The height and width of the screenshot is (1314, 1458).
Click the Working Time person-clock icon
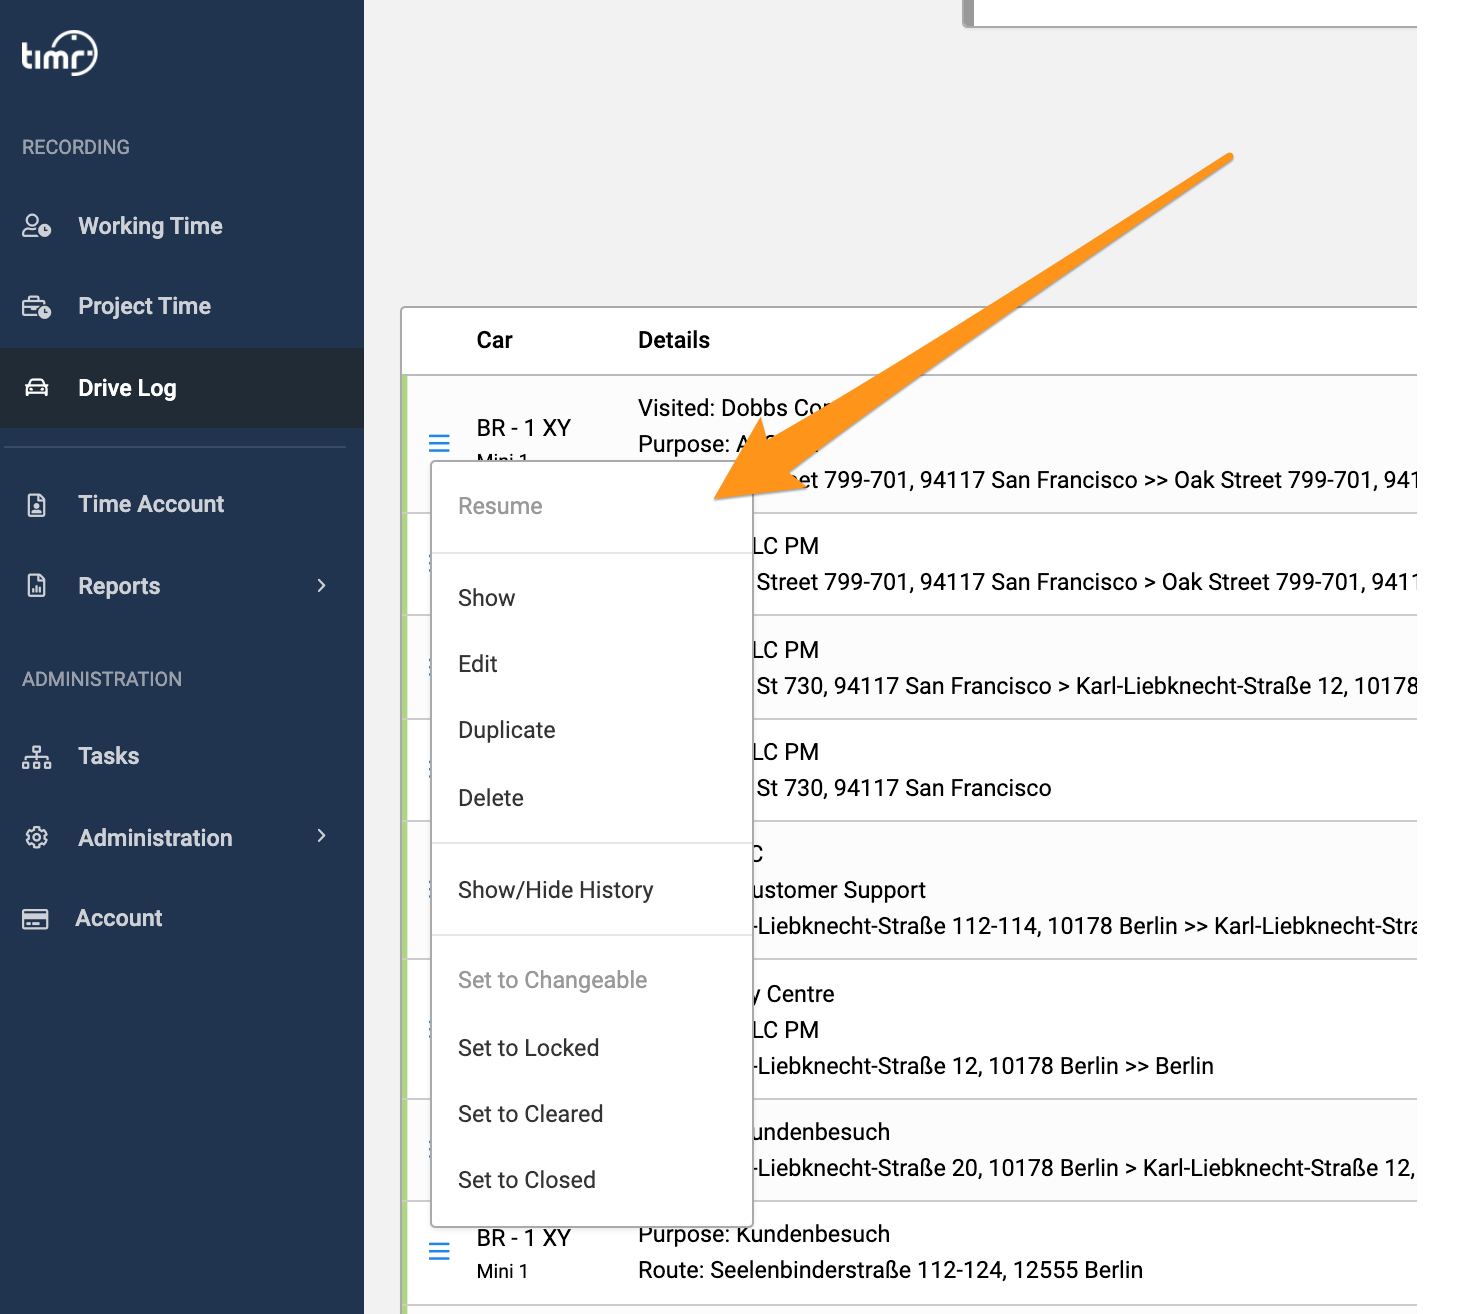37,226
